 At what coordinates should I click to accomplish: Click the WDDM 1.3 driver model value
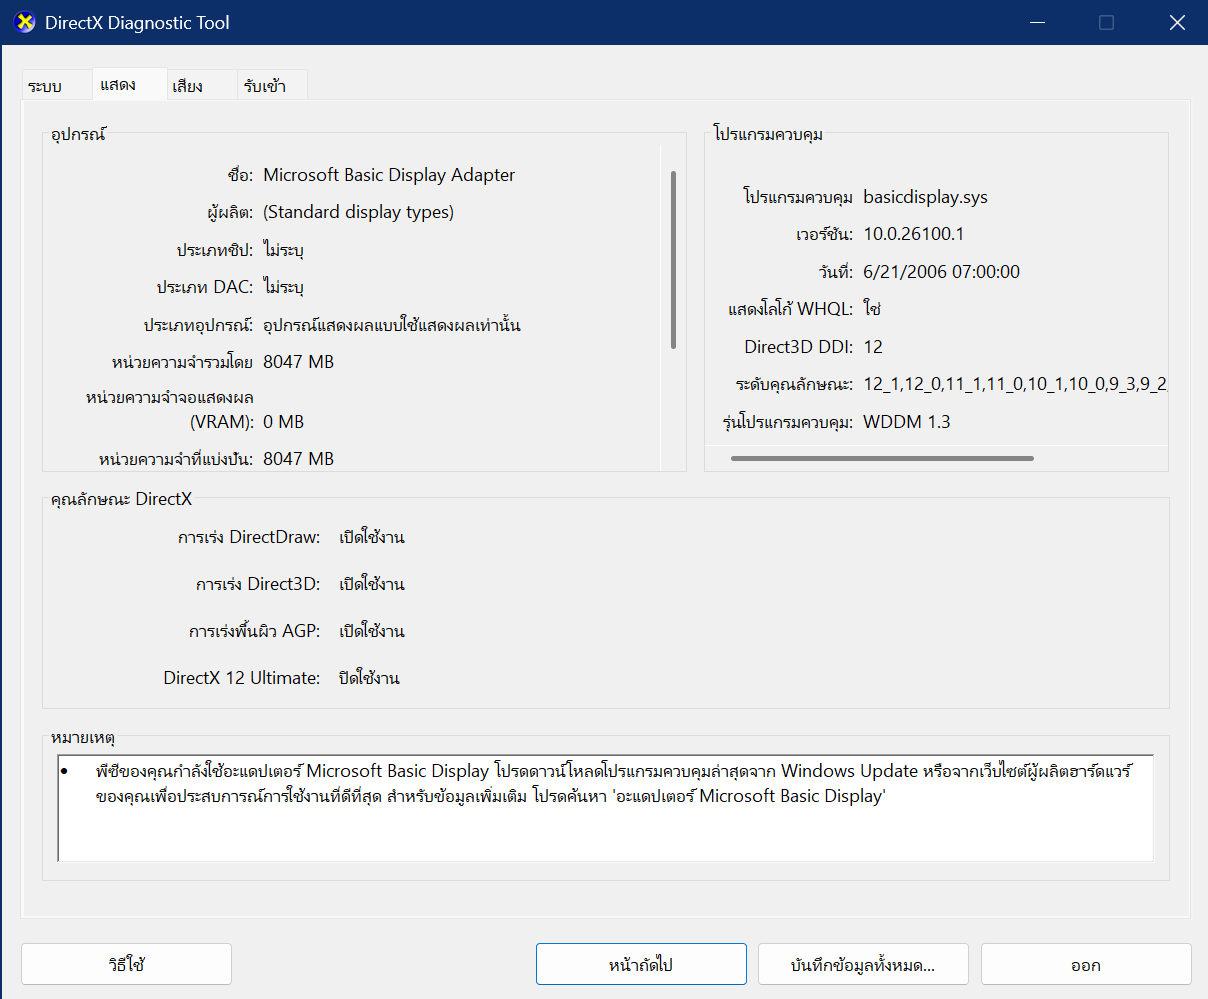tap(906, 422)
